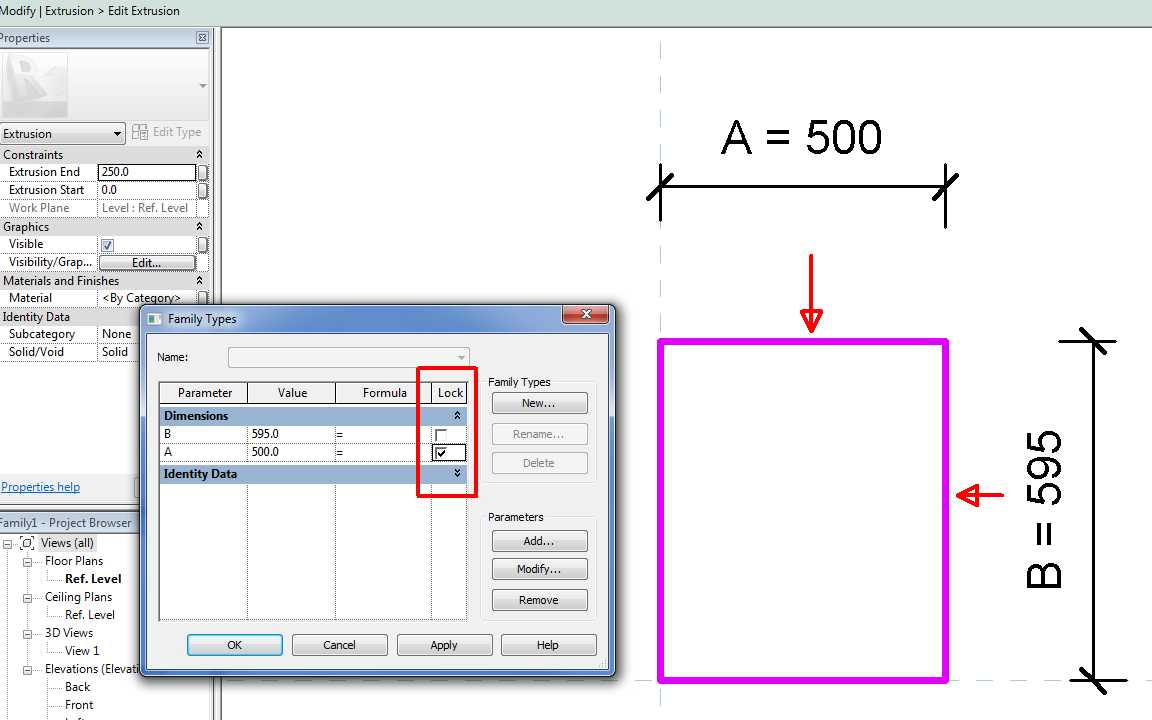The height and width of the screenshot is (720, 1152).
Task: Click associate parameter button beside Extrusion Start
Action: (203, 190)
